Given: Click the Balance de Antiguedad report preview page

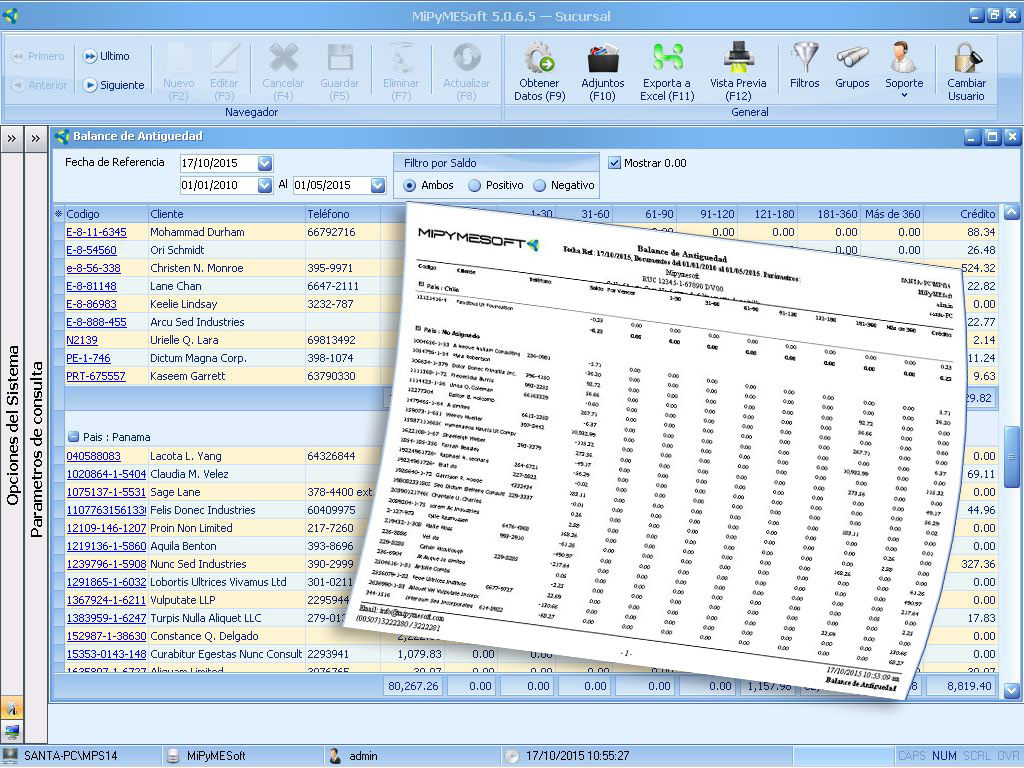Looking at the screenshot, I should [653, 451].
